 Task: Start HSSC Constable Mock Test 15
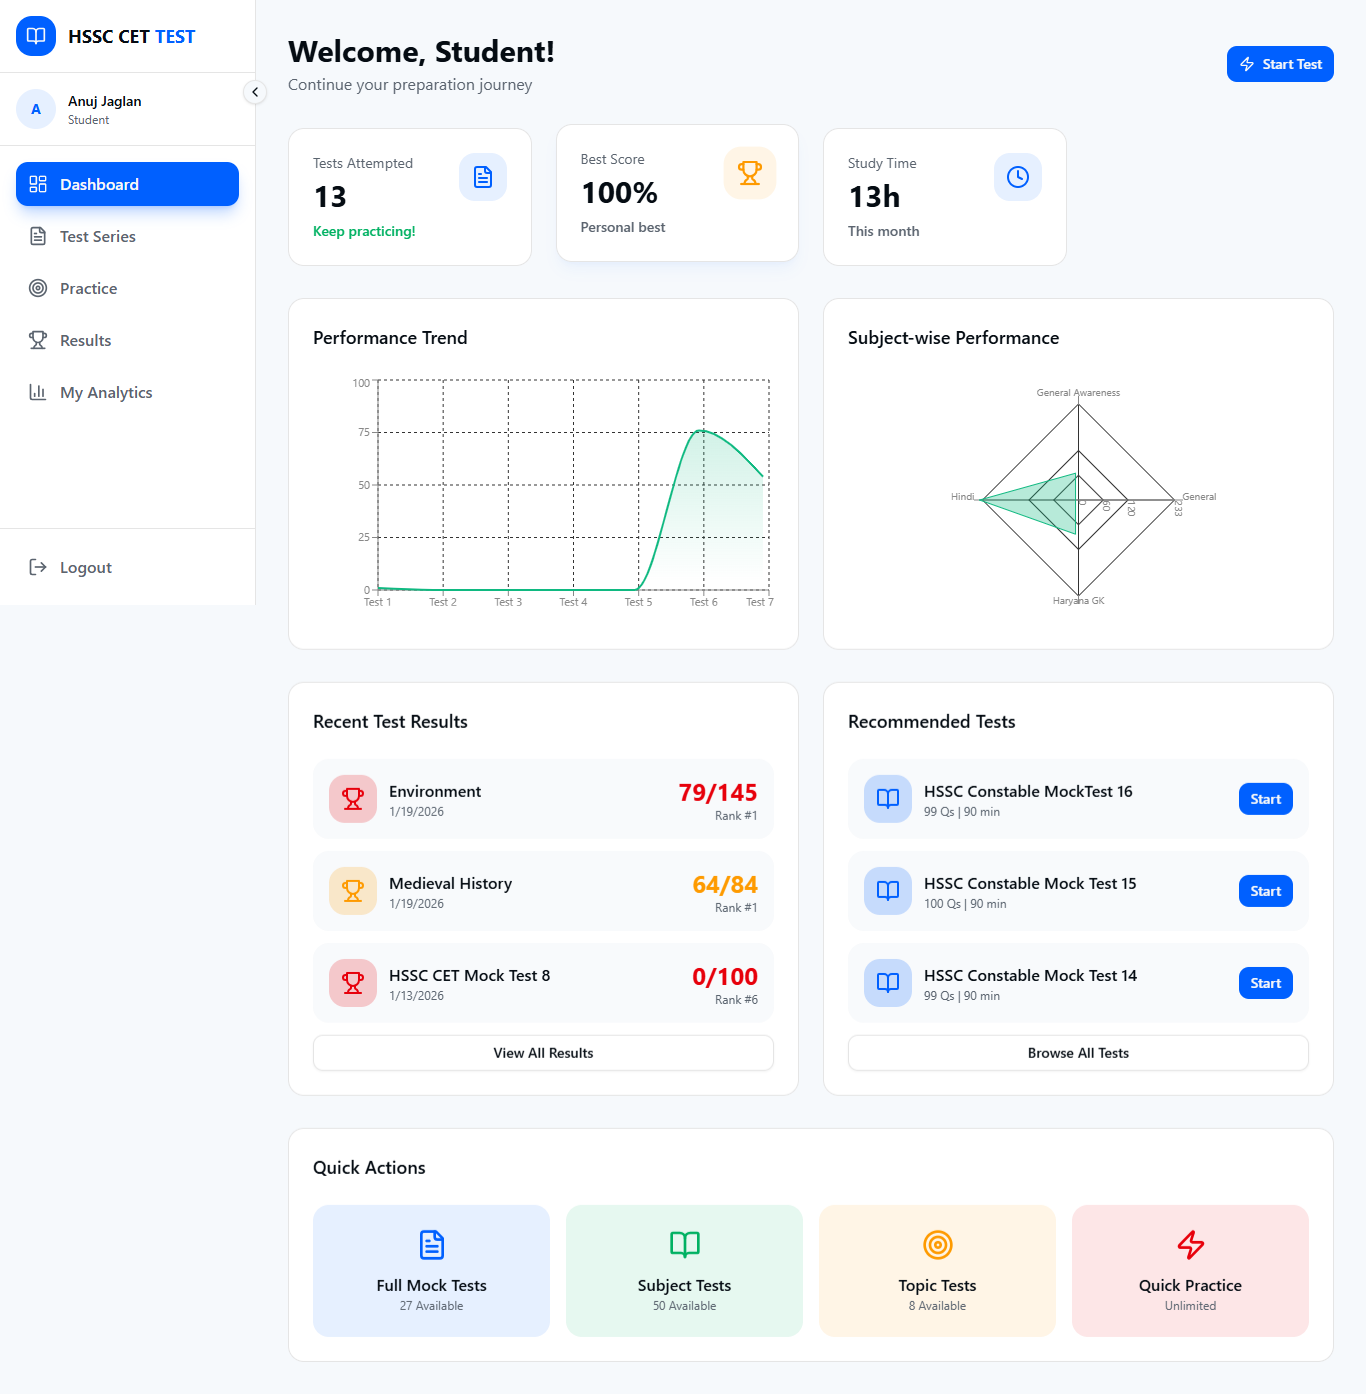[x=1266, y=891]
